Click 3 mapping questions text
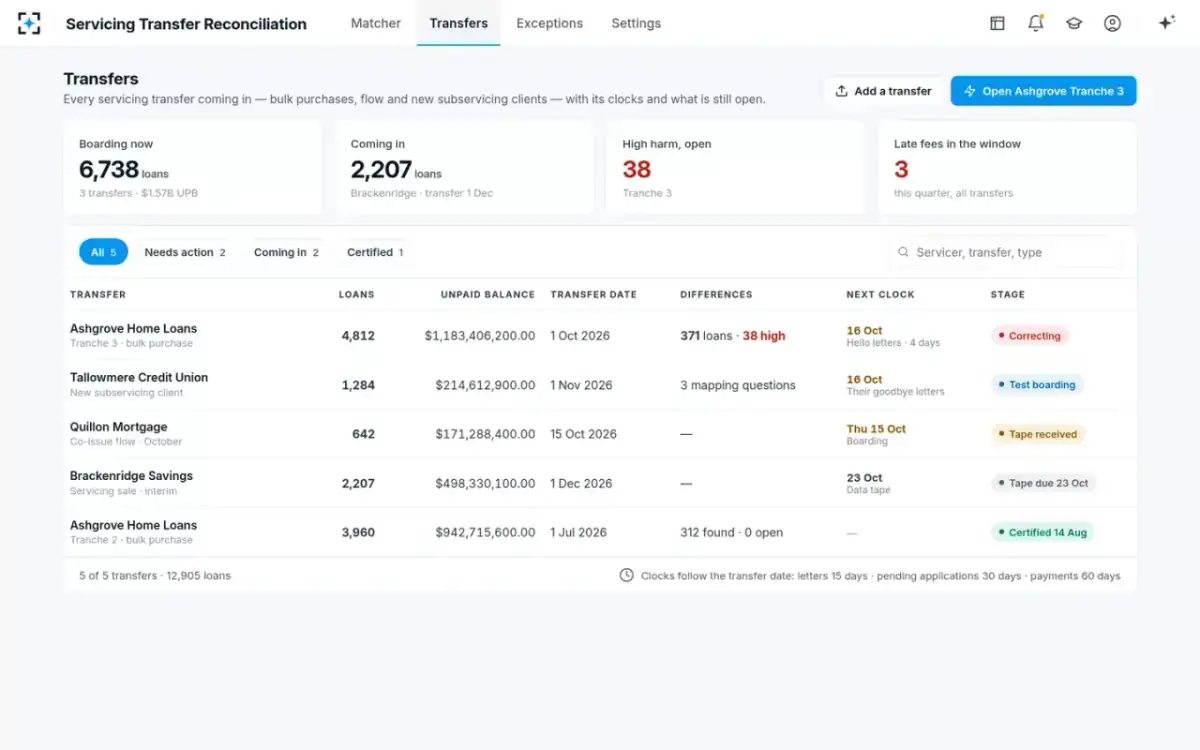This screenshot has width=1200, height=750. [x=738, y=385]
